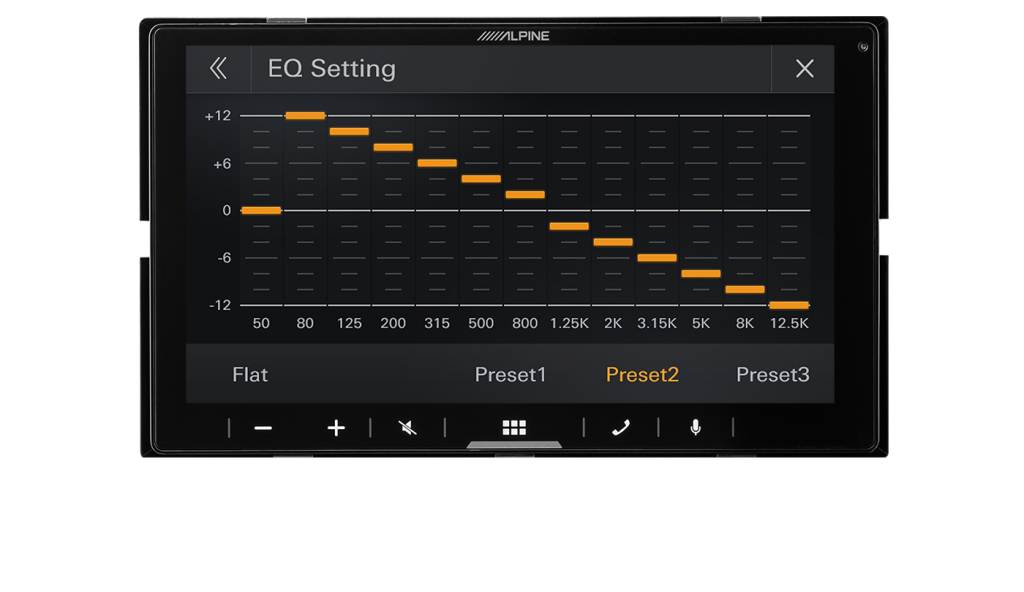Click the 80 frequency label
This screenshot has height=592, width=1024.
click(305, 323)
